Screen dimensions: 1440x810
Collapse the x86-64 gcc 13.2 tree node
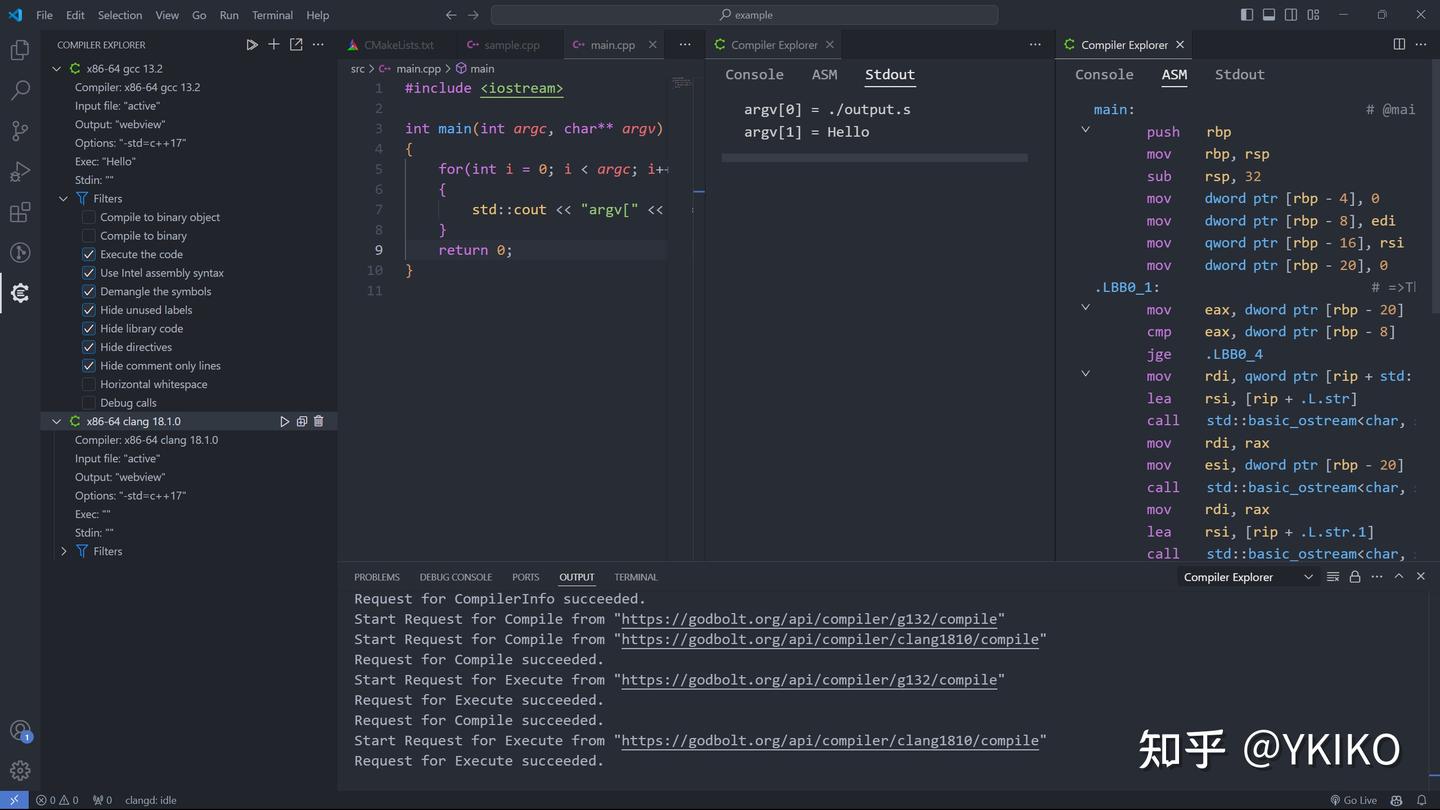(x=57, y=69)
